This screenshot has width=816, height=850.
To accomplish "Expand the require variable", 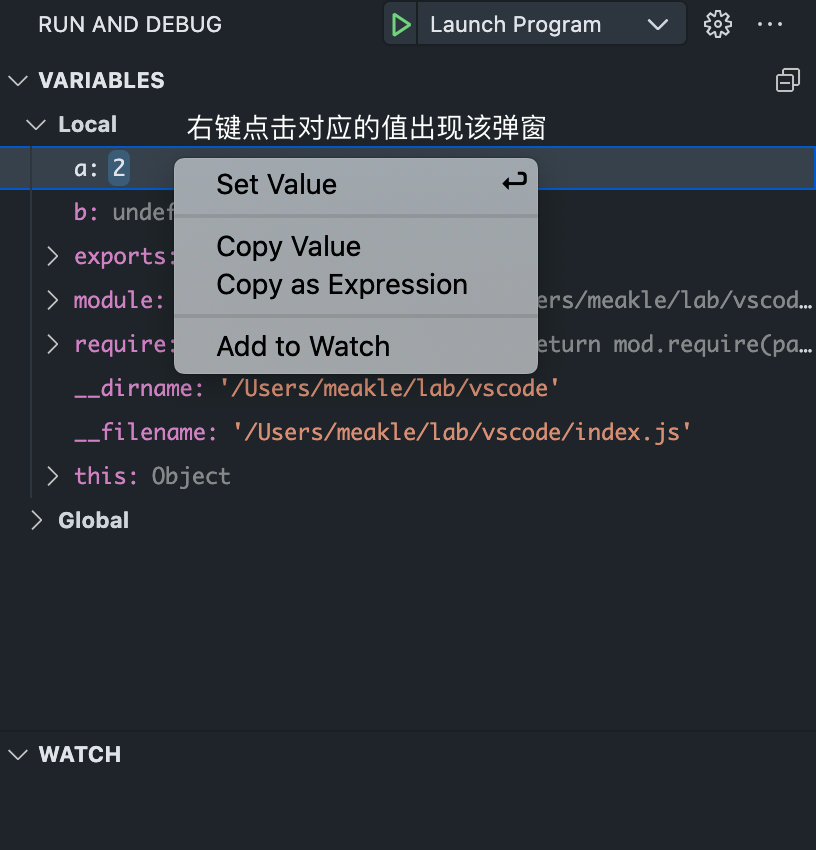I will 54,345.
